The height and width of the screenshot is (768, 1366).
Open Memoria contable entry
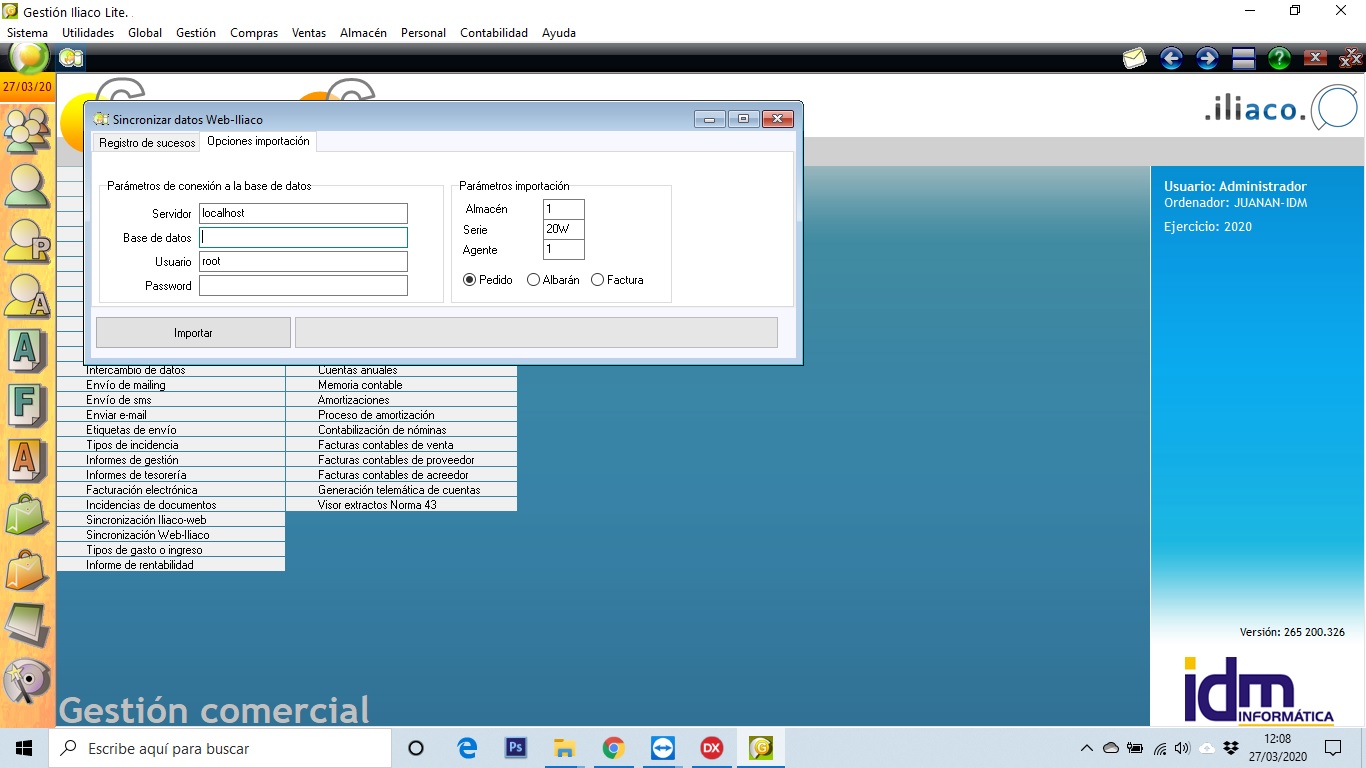coord(402,385)
